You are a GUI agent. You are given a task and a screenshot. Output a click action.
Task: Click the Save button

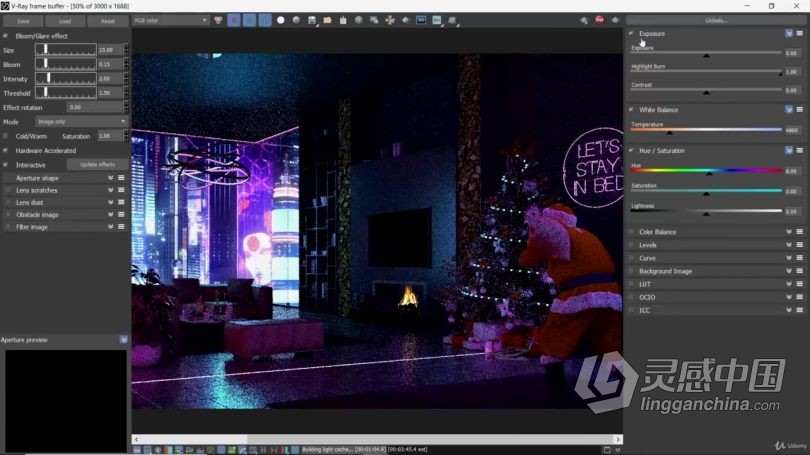click(23, 21)
